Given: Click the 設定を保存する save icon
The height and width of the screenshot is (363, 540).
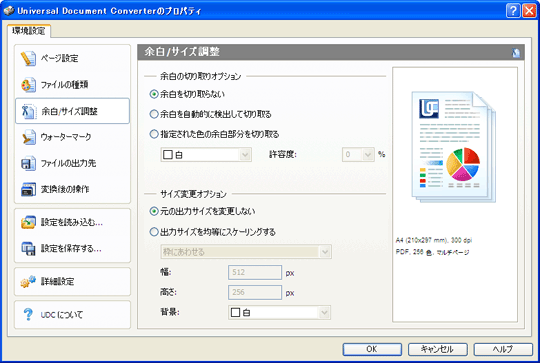Looking at the screenshot, I should 28,248.
